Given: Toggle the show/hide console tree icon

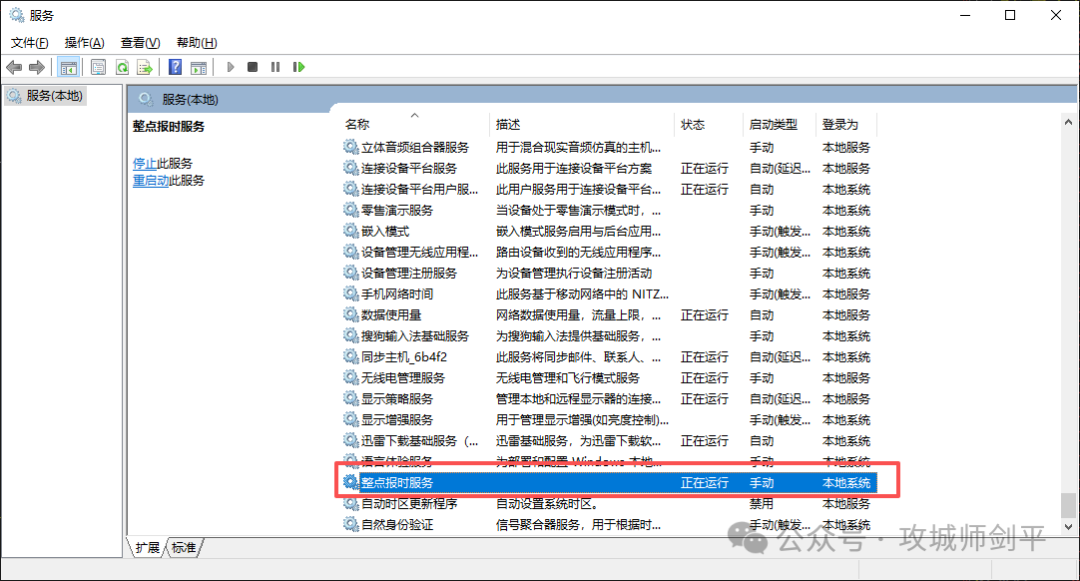Looking at the screenshot, I should pyautogui.click(x=68, y=67).
